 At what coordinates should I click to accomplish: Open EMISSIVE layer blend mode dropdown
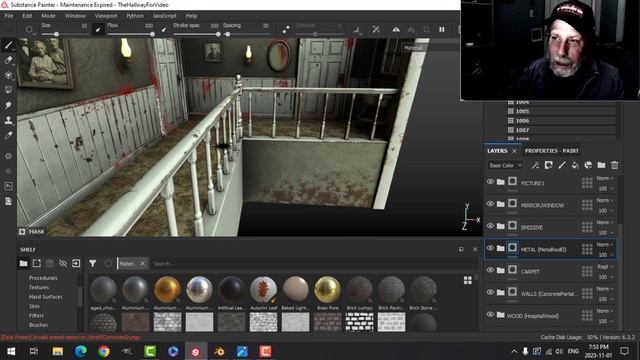tap(605, 222)
